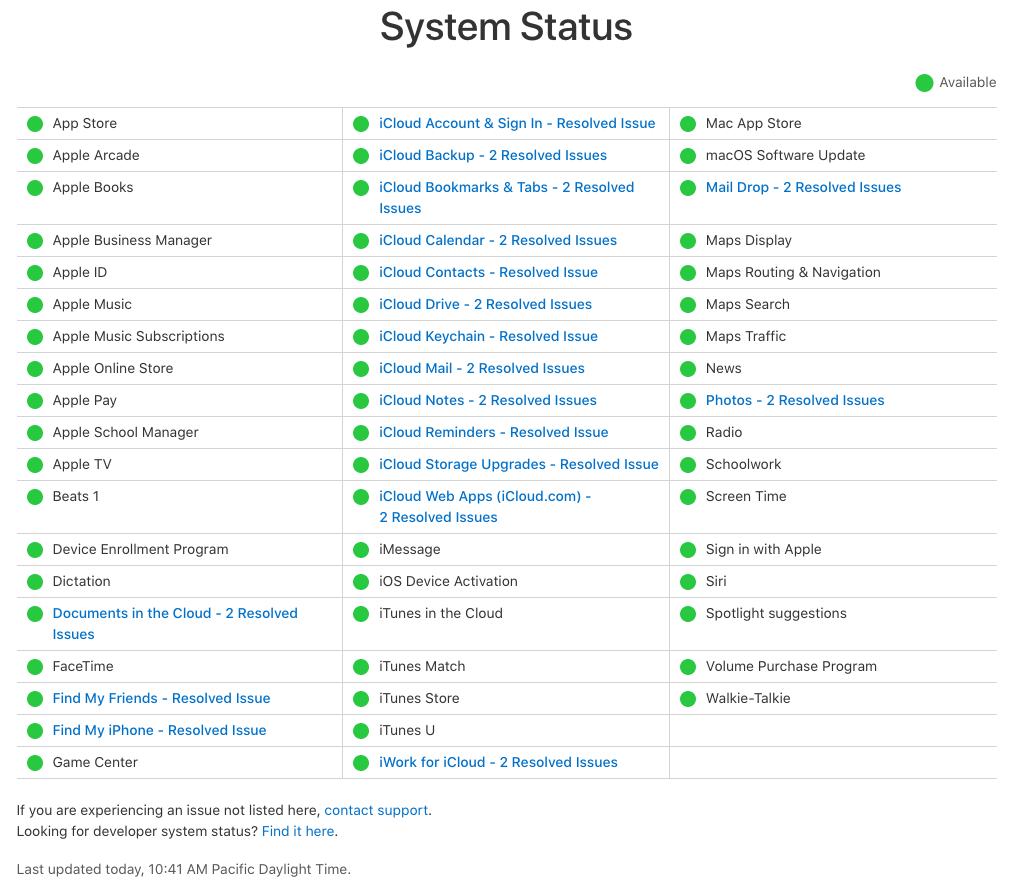Click the green status dot beside Apple Arcade

coord(35,156)
